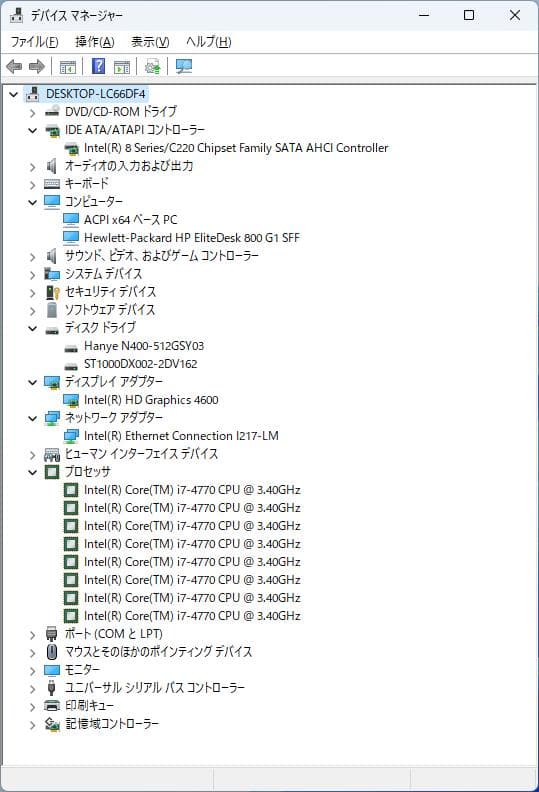Click the monitor icon beside コンピューター

point(52,202)
